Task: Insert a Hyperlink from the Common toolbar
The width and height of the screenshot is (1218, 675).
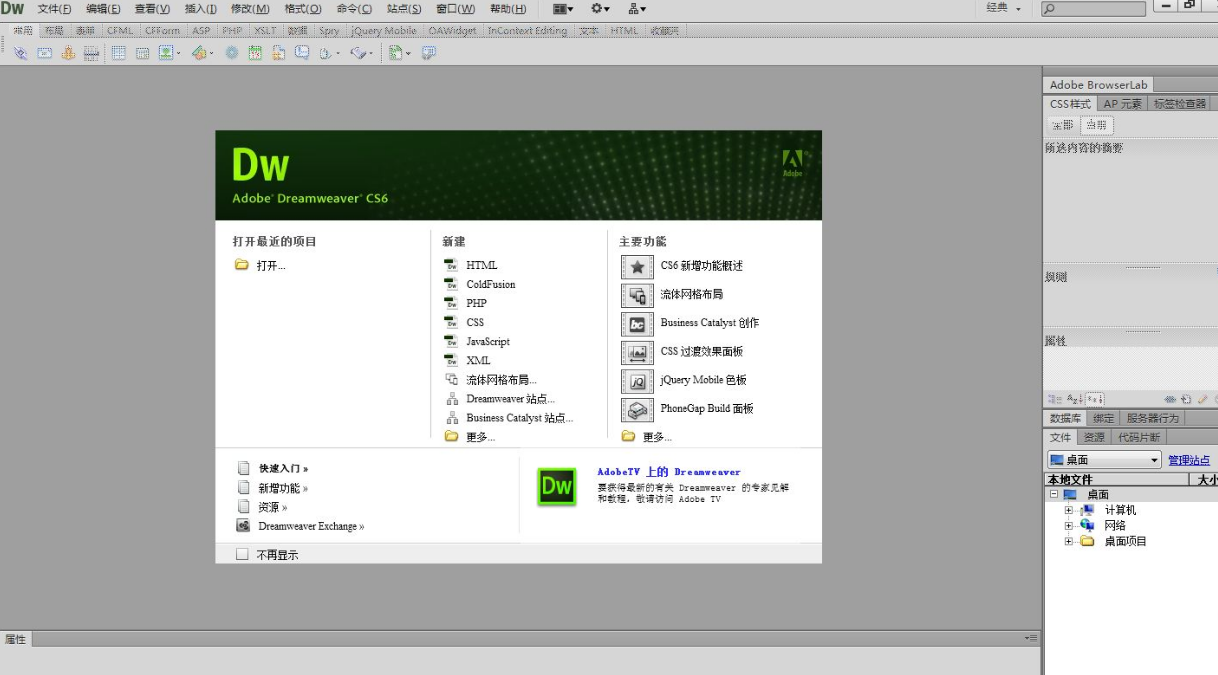Action: [x=20, y=53]
